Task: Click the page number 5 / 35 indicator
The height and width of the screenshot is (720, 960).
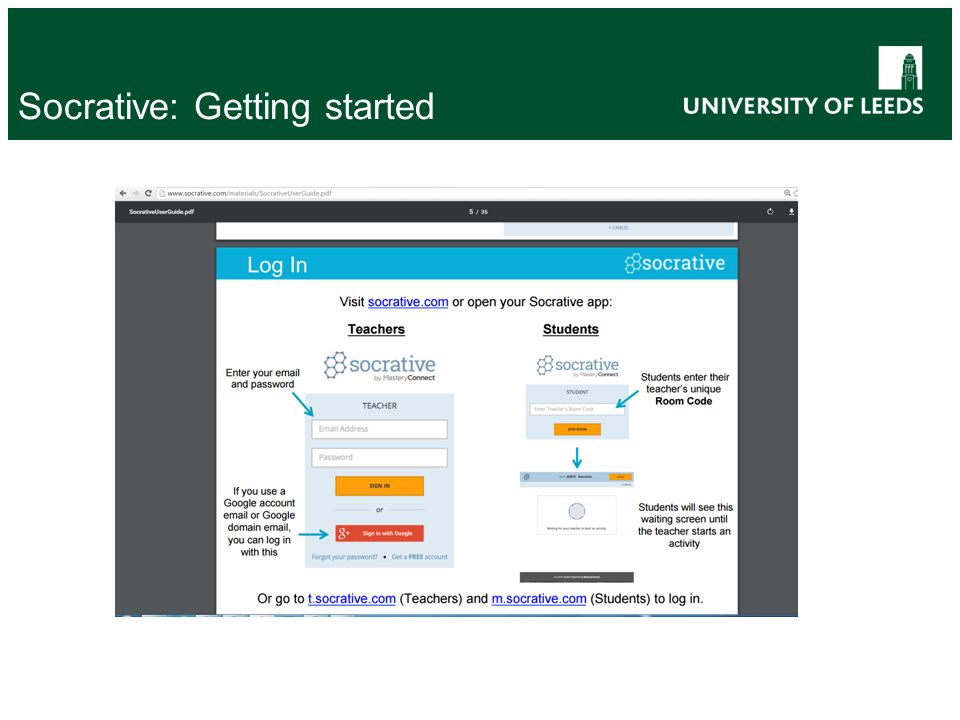Action: click(478, 212)
